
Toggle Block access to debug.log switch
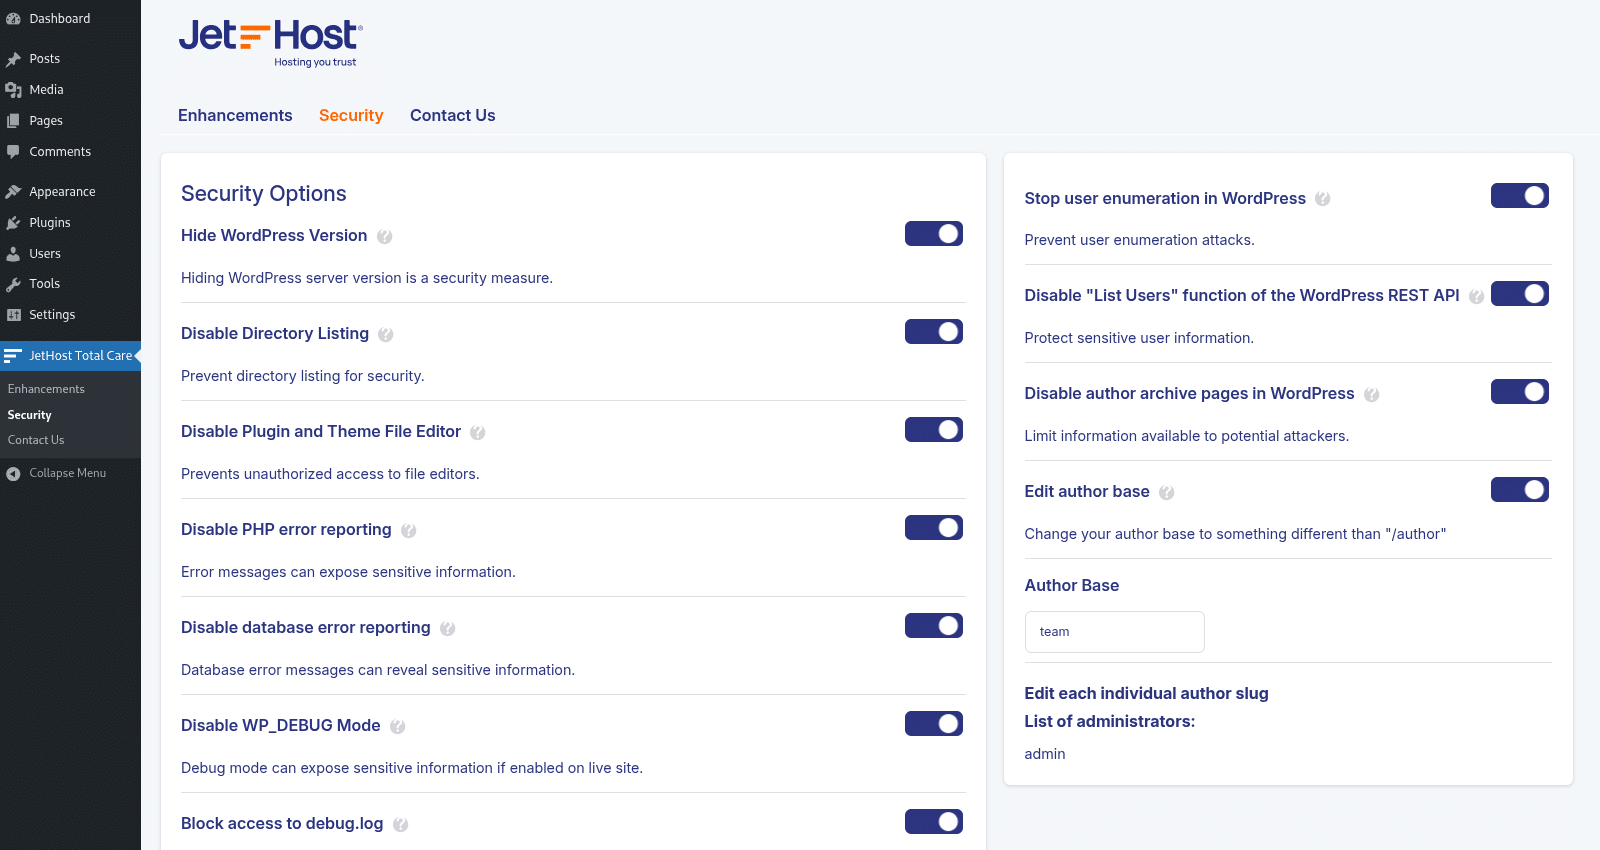(934, 822)
